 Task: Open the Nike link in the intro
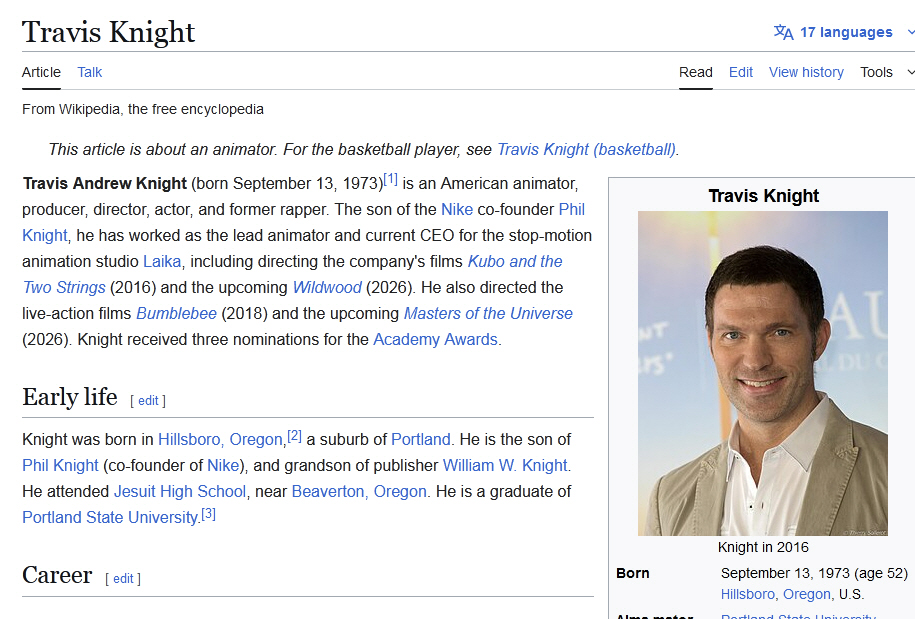tap(457, 209)
